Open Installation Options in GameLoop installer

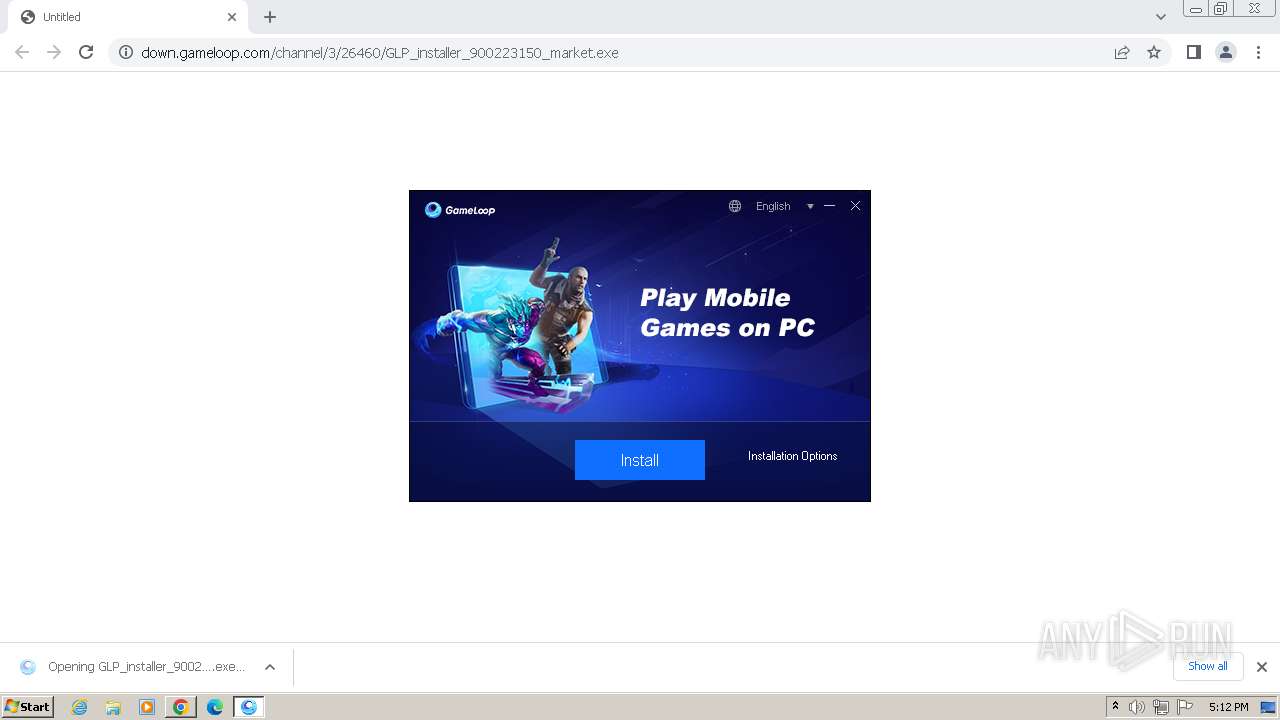coord(792,456)
